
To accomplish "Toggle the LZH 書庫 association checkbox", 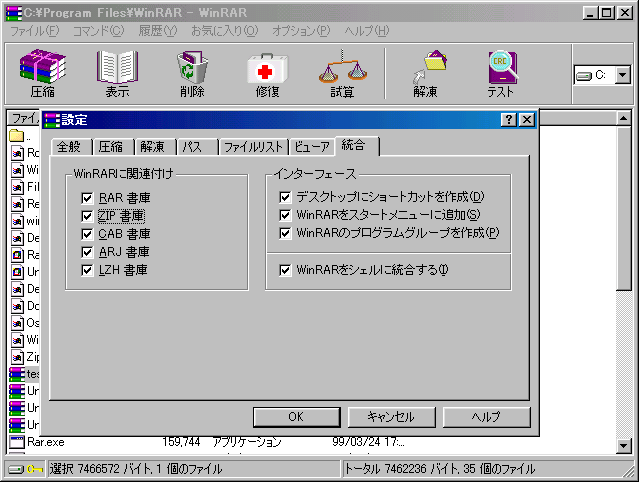I will click(87, 270).
